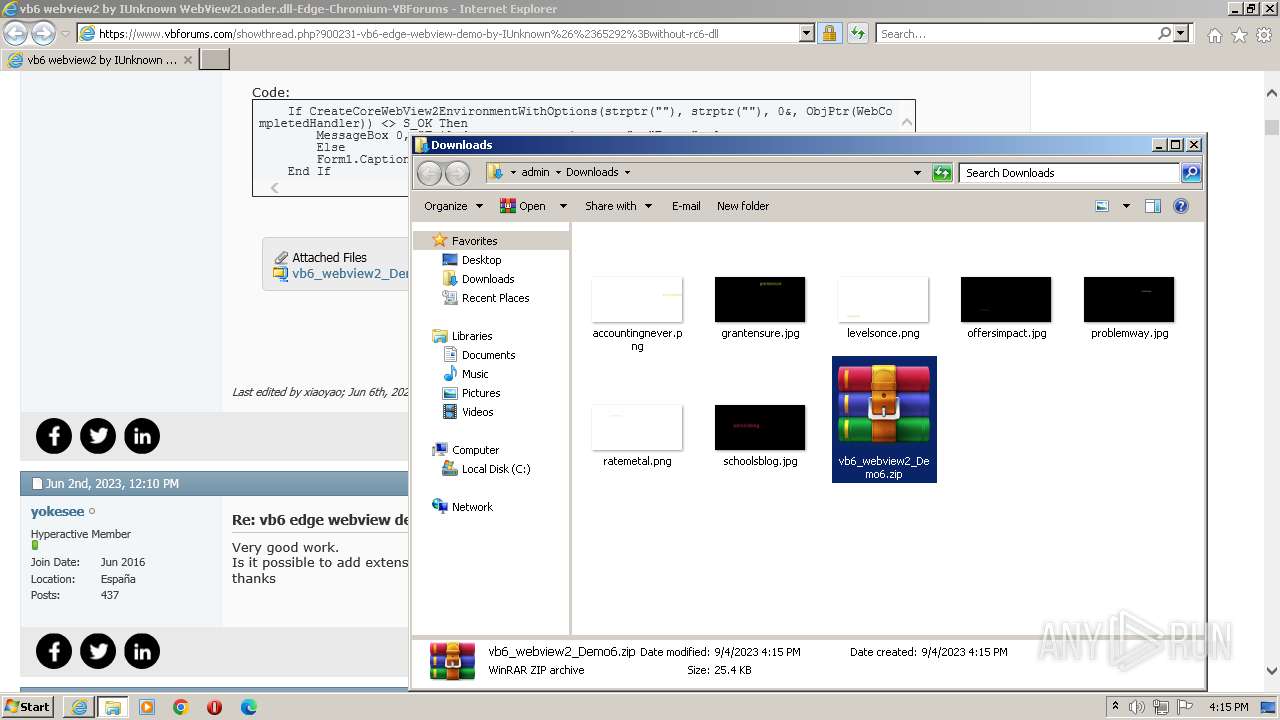Click the IE search magnifier icon
Viewport: 1280px width, 720px height.
pos(1164,33)
